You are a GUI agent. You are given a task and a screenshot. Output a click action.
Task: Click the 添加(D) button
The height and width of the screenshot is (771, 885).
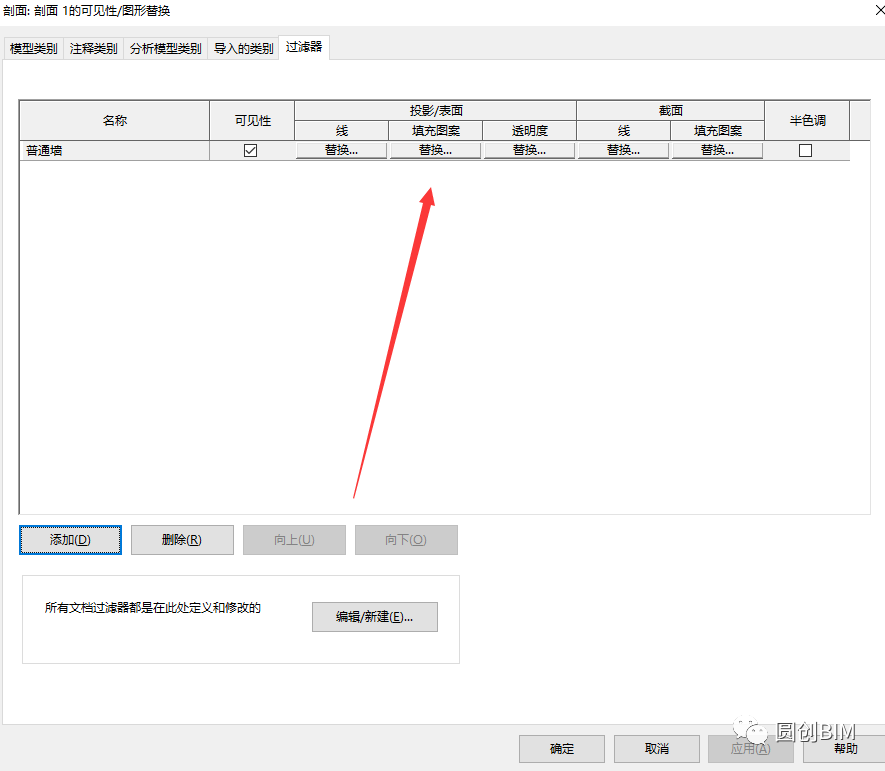pyautogui.click(x=71, y=540)
